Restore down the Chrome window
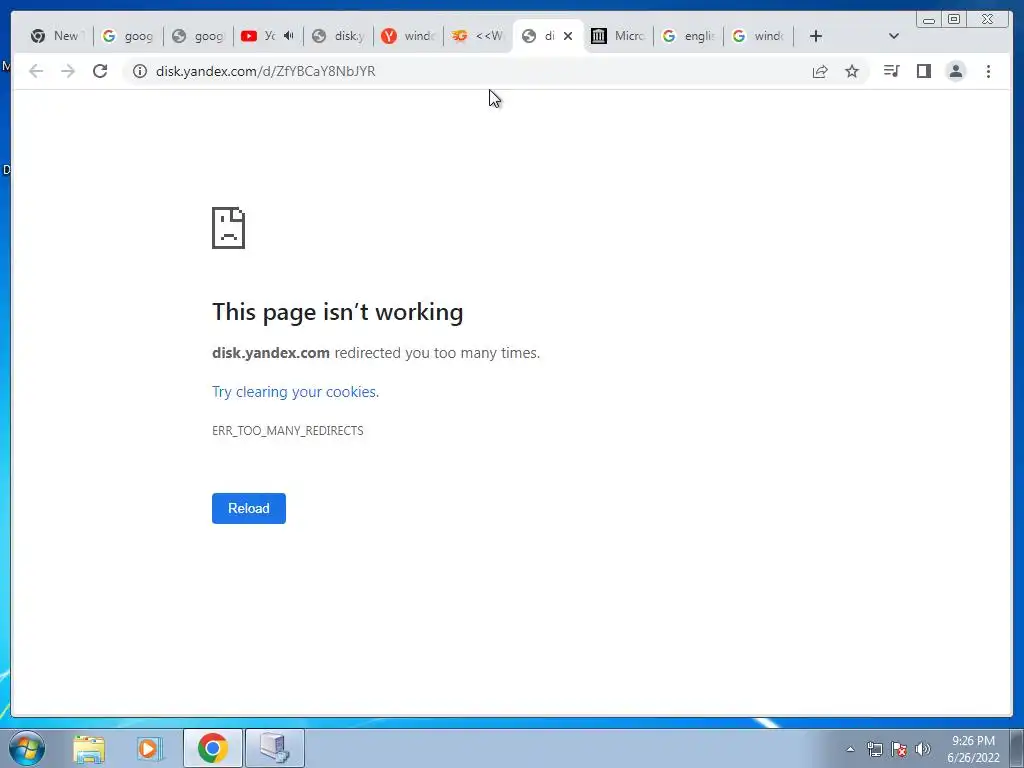Viewport: 1024px width, 768px height. click(x=954, y=20)
